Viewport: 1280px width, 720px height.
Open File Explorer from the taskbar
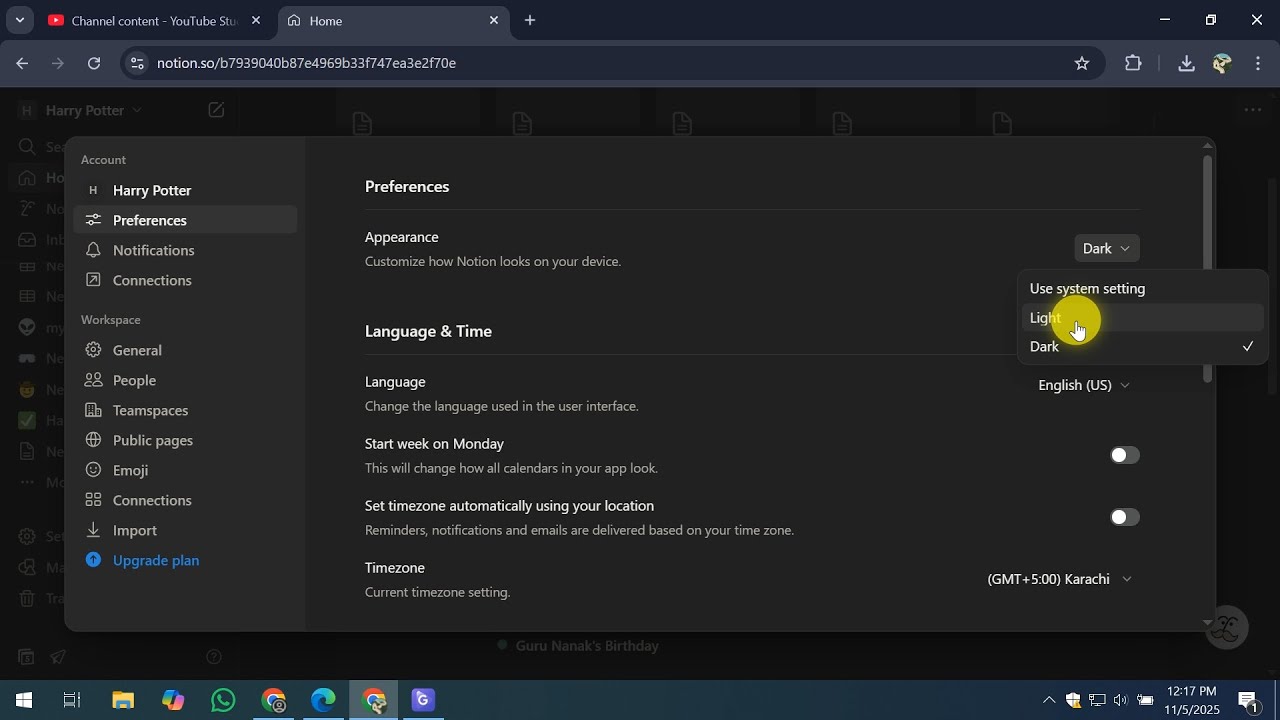tap(122, 700)
